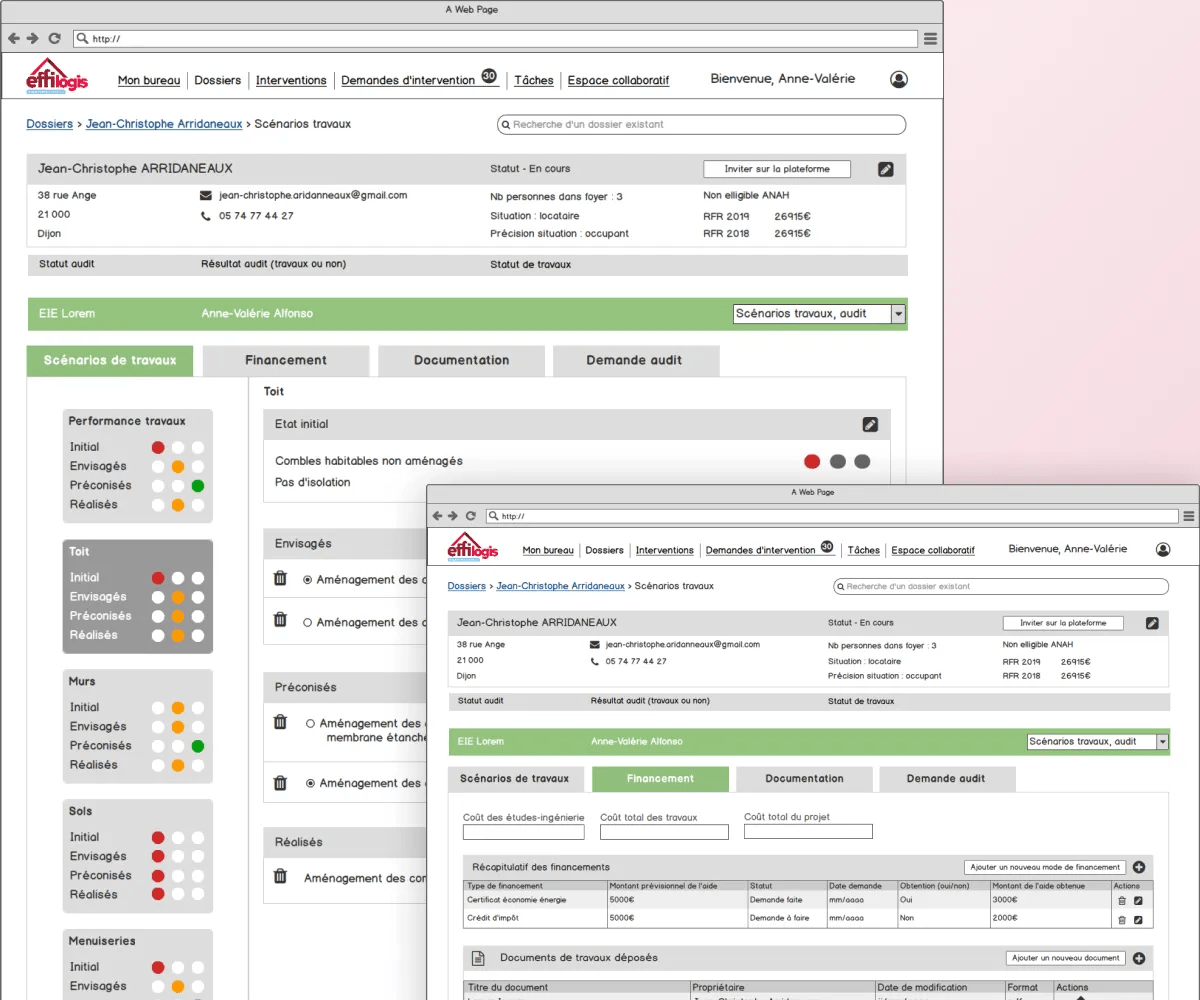
Task: Select the unchecked radio option under Envisagés
Action: pos(308,622)
